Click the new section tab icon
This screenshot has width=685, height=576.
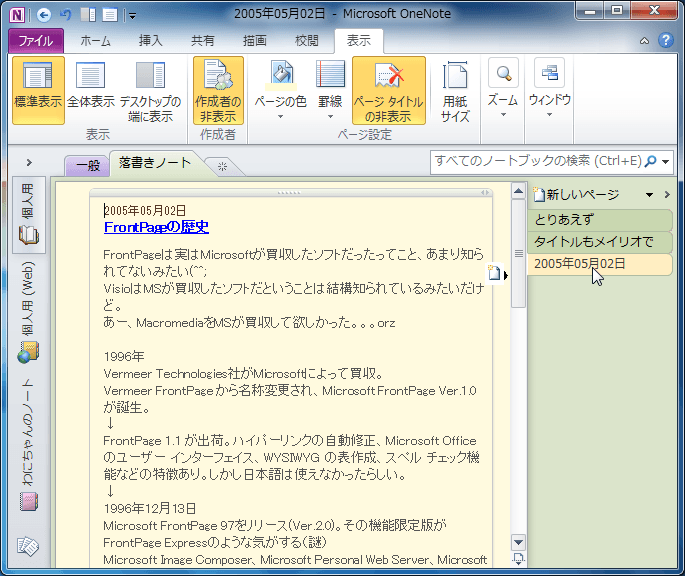point(222,165)
